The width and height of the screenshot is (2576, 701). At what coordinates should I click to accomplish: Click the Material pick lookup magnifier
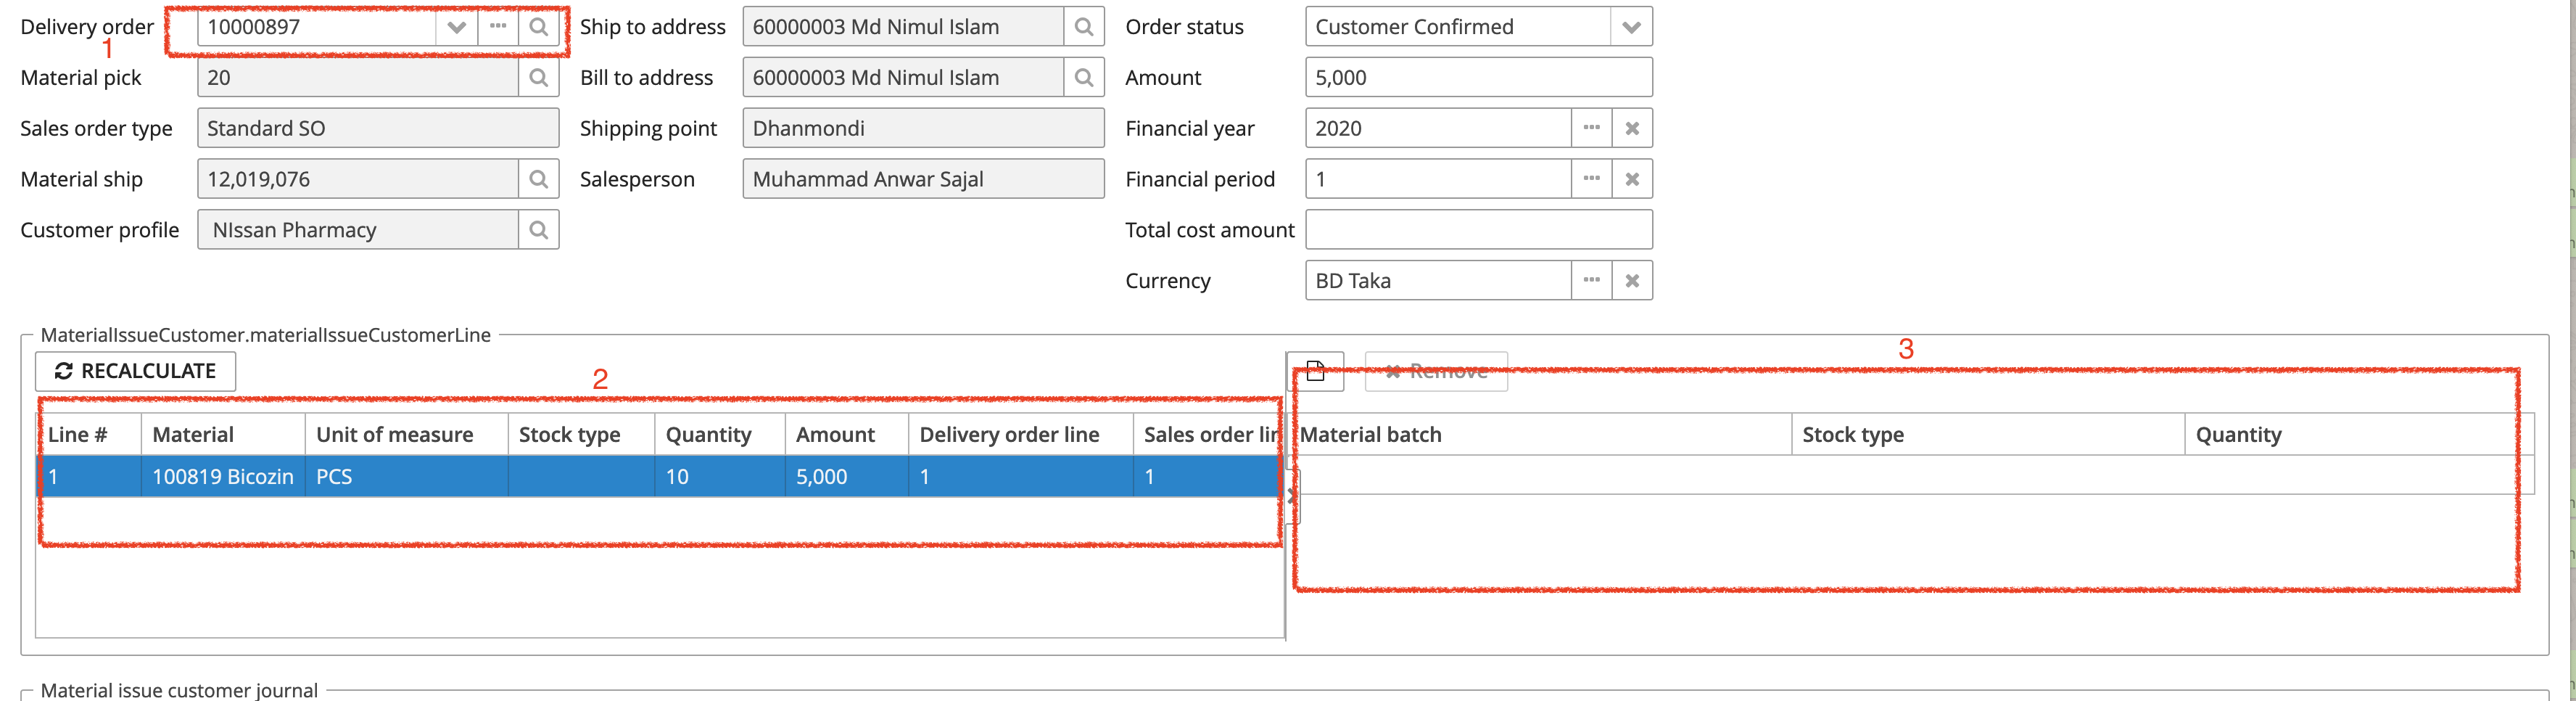(x=538, y=78)
